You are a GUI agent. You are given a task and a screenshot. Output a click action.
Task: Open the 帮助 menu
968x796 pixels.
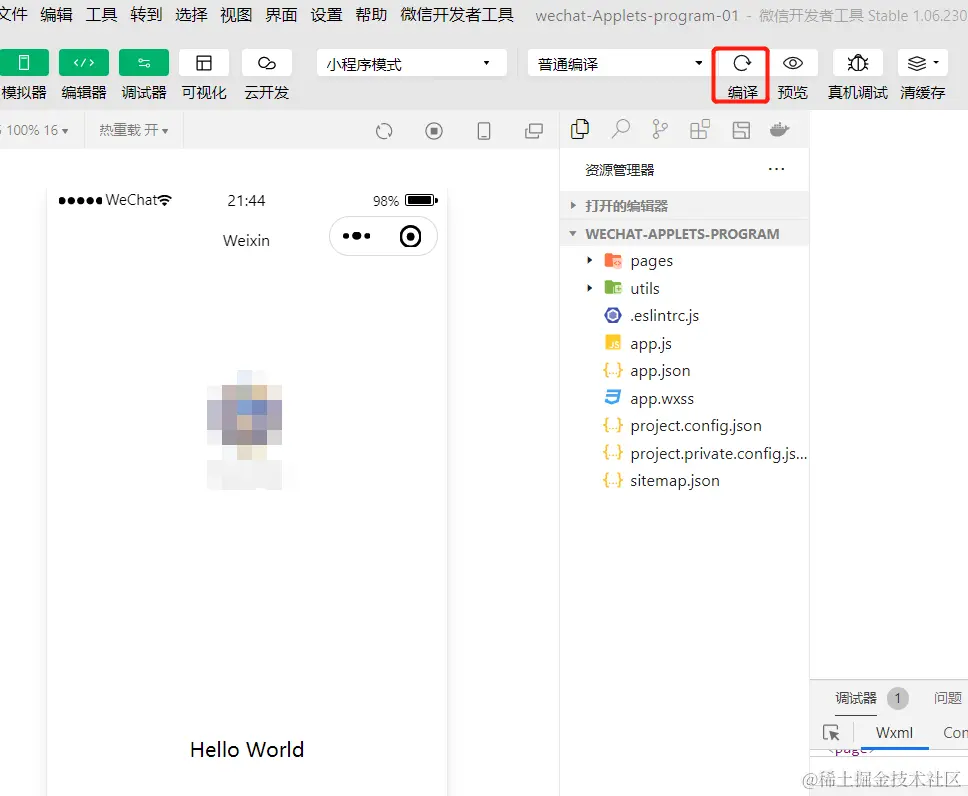(x=372, y=14)
